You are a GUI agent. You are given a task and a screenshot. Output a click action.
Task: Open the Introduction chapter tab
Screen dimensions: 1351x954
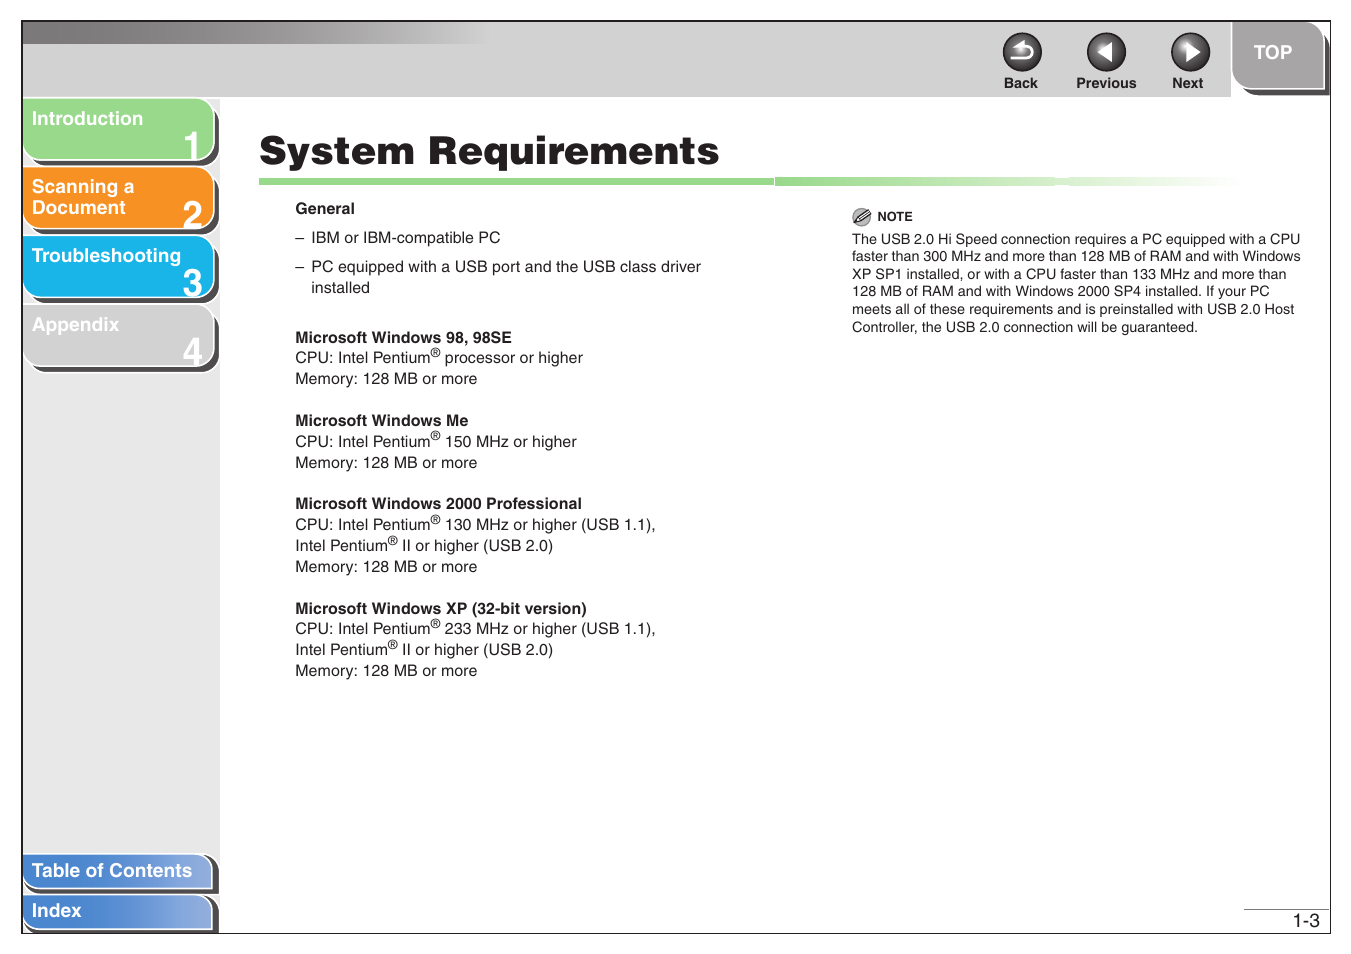(x=119, y=130)
